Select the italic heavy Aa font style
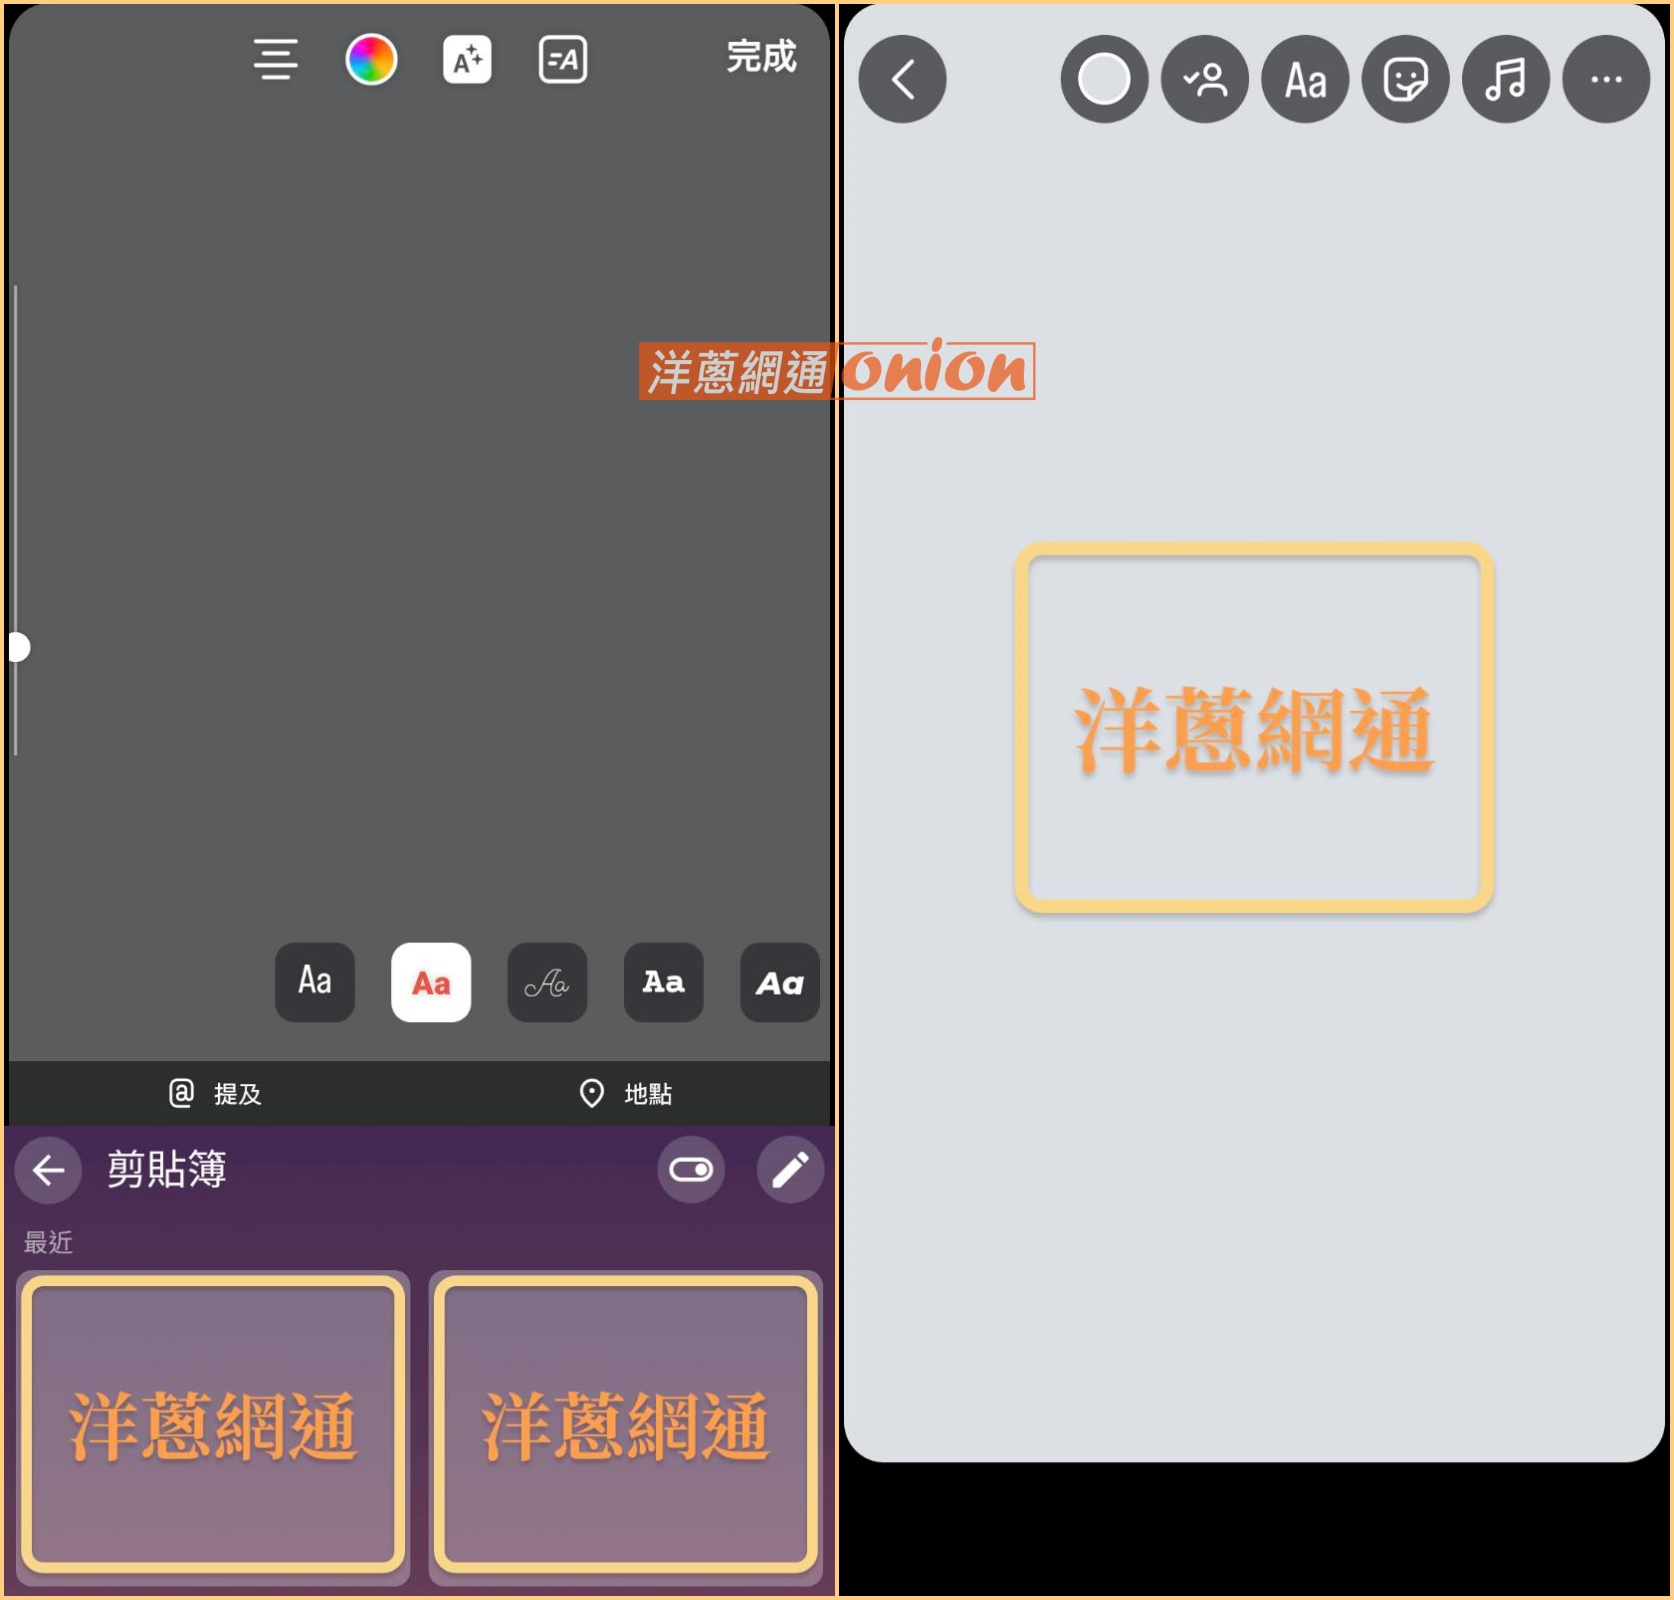The width and height of the screenshot is (1674, 1600). (779, 982)
